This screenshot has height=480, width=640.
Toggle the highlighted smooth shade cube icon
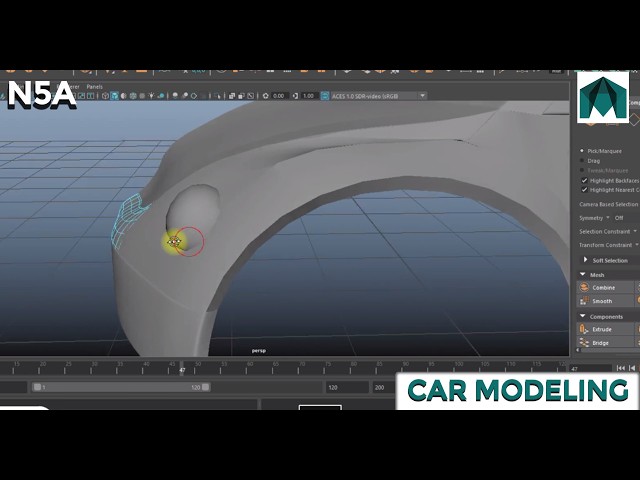[115, 96]
